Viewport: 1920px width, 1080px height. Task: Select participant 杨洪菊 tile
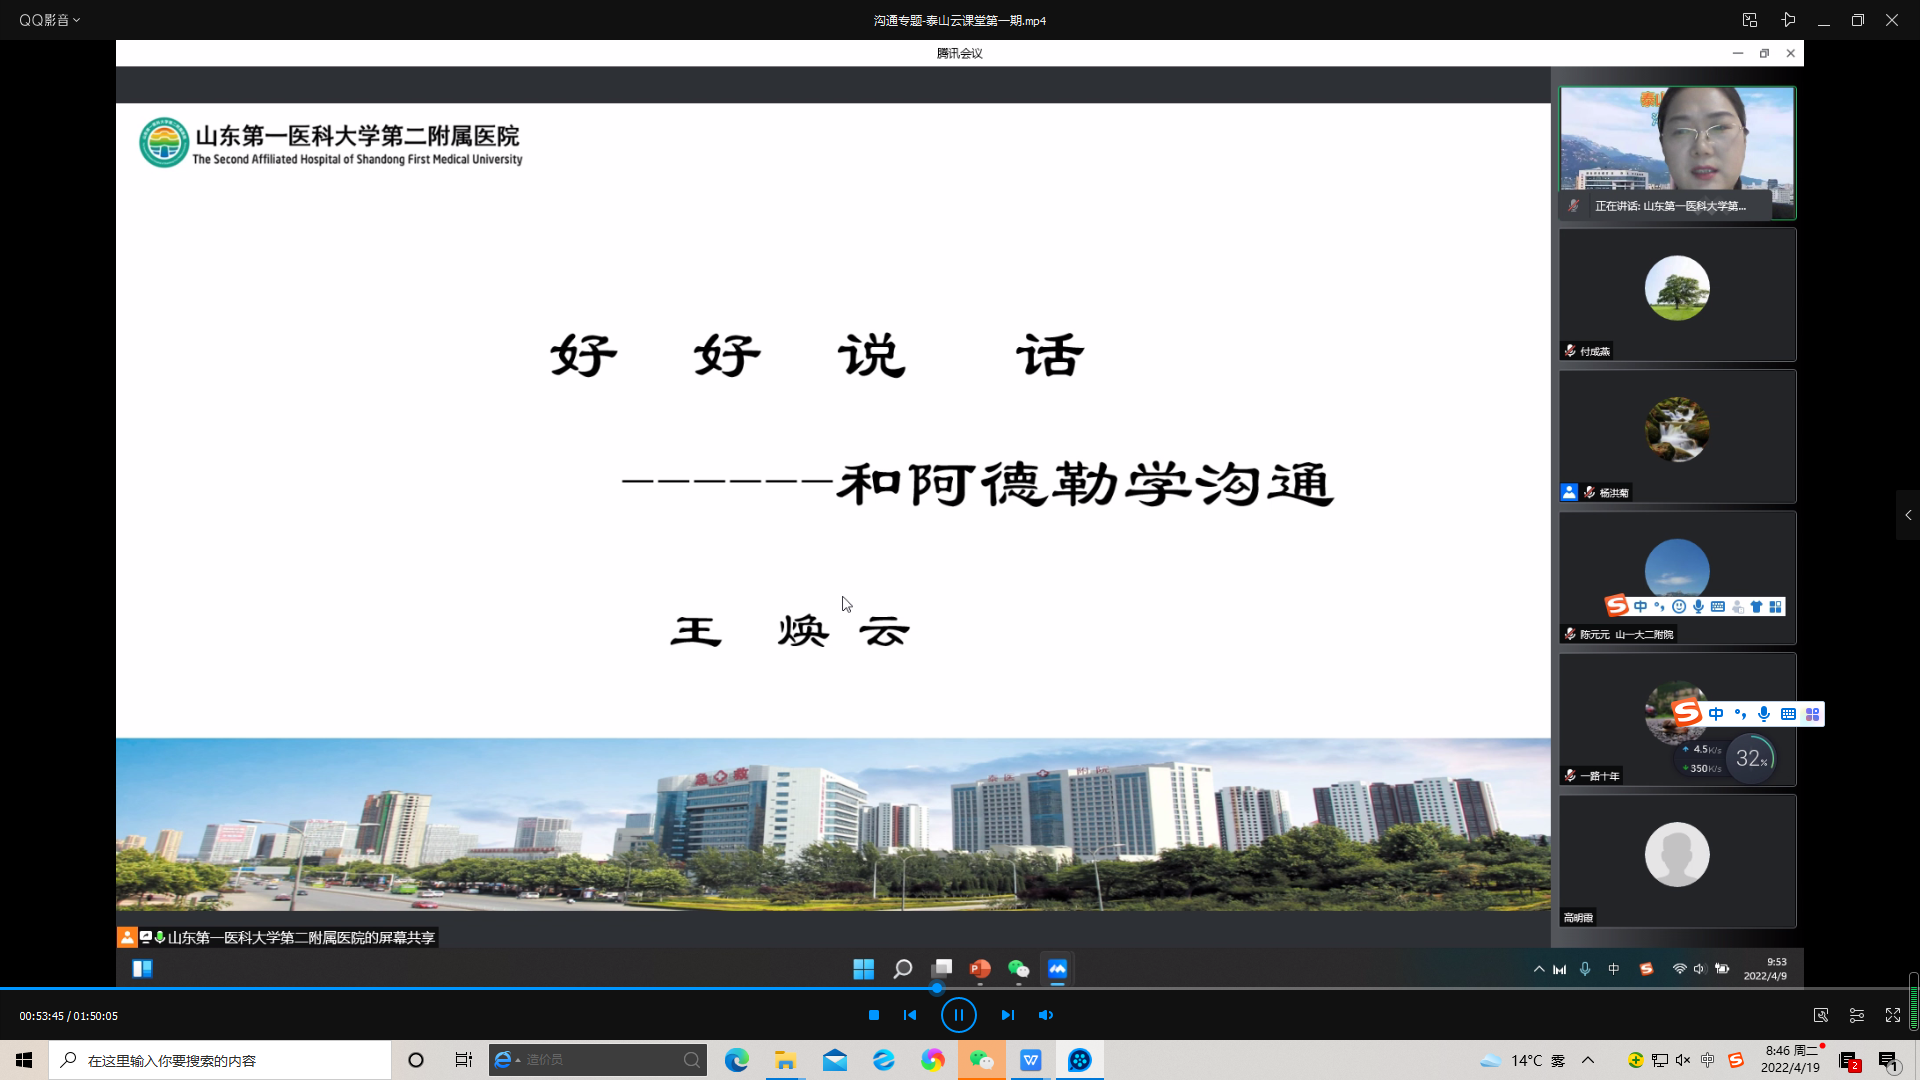coord(1677,436)
